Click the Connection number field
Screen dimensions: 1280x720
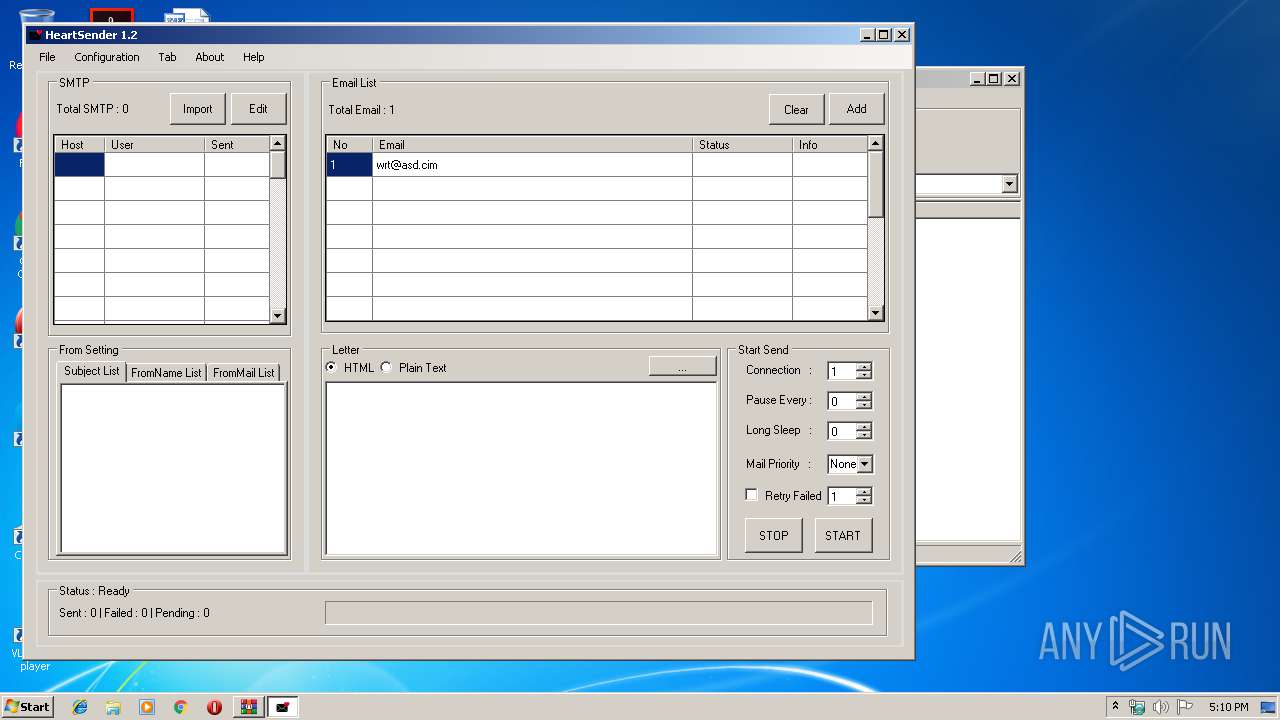(842, 371)
